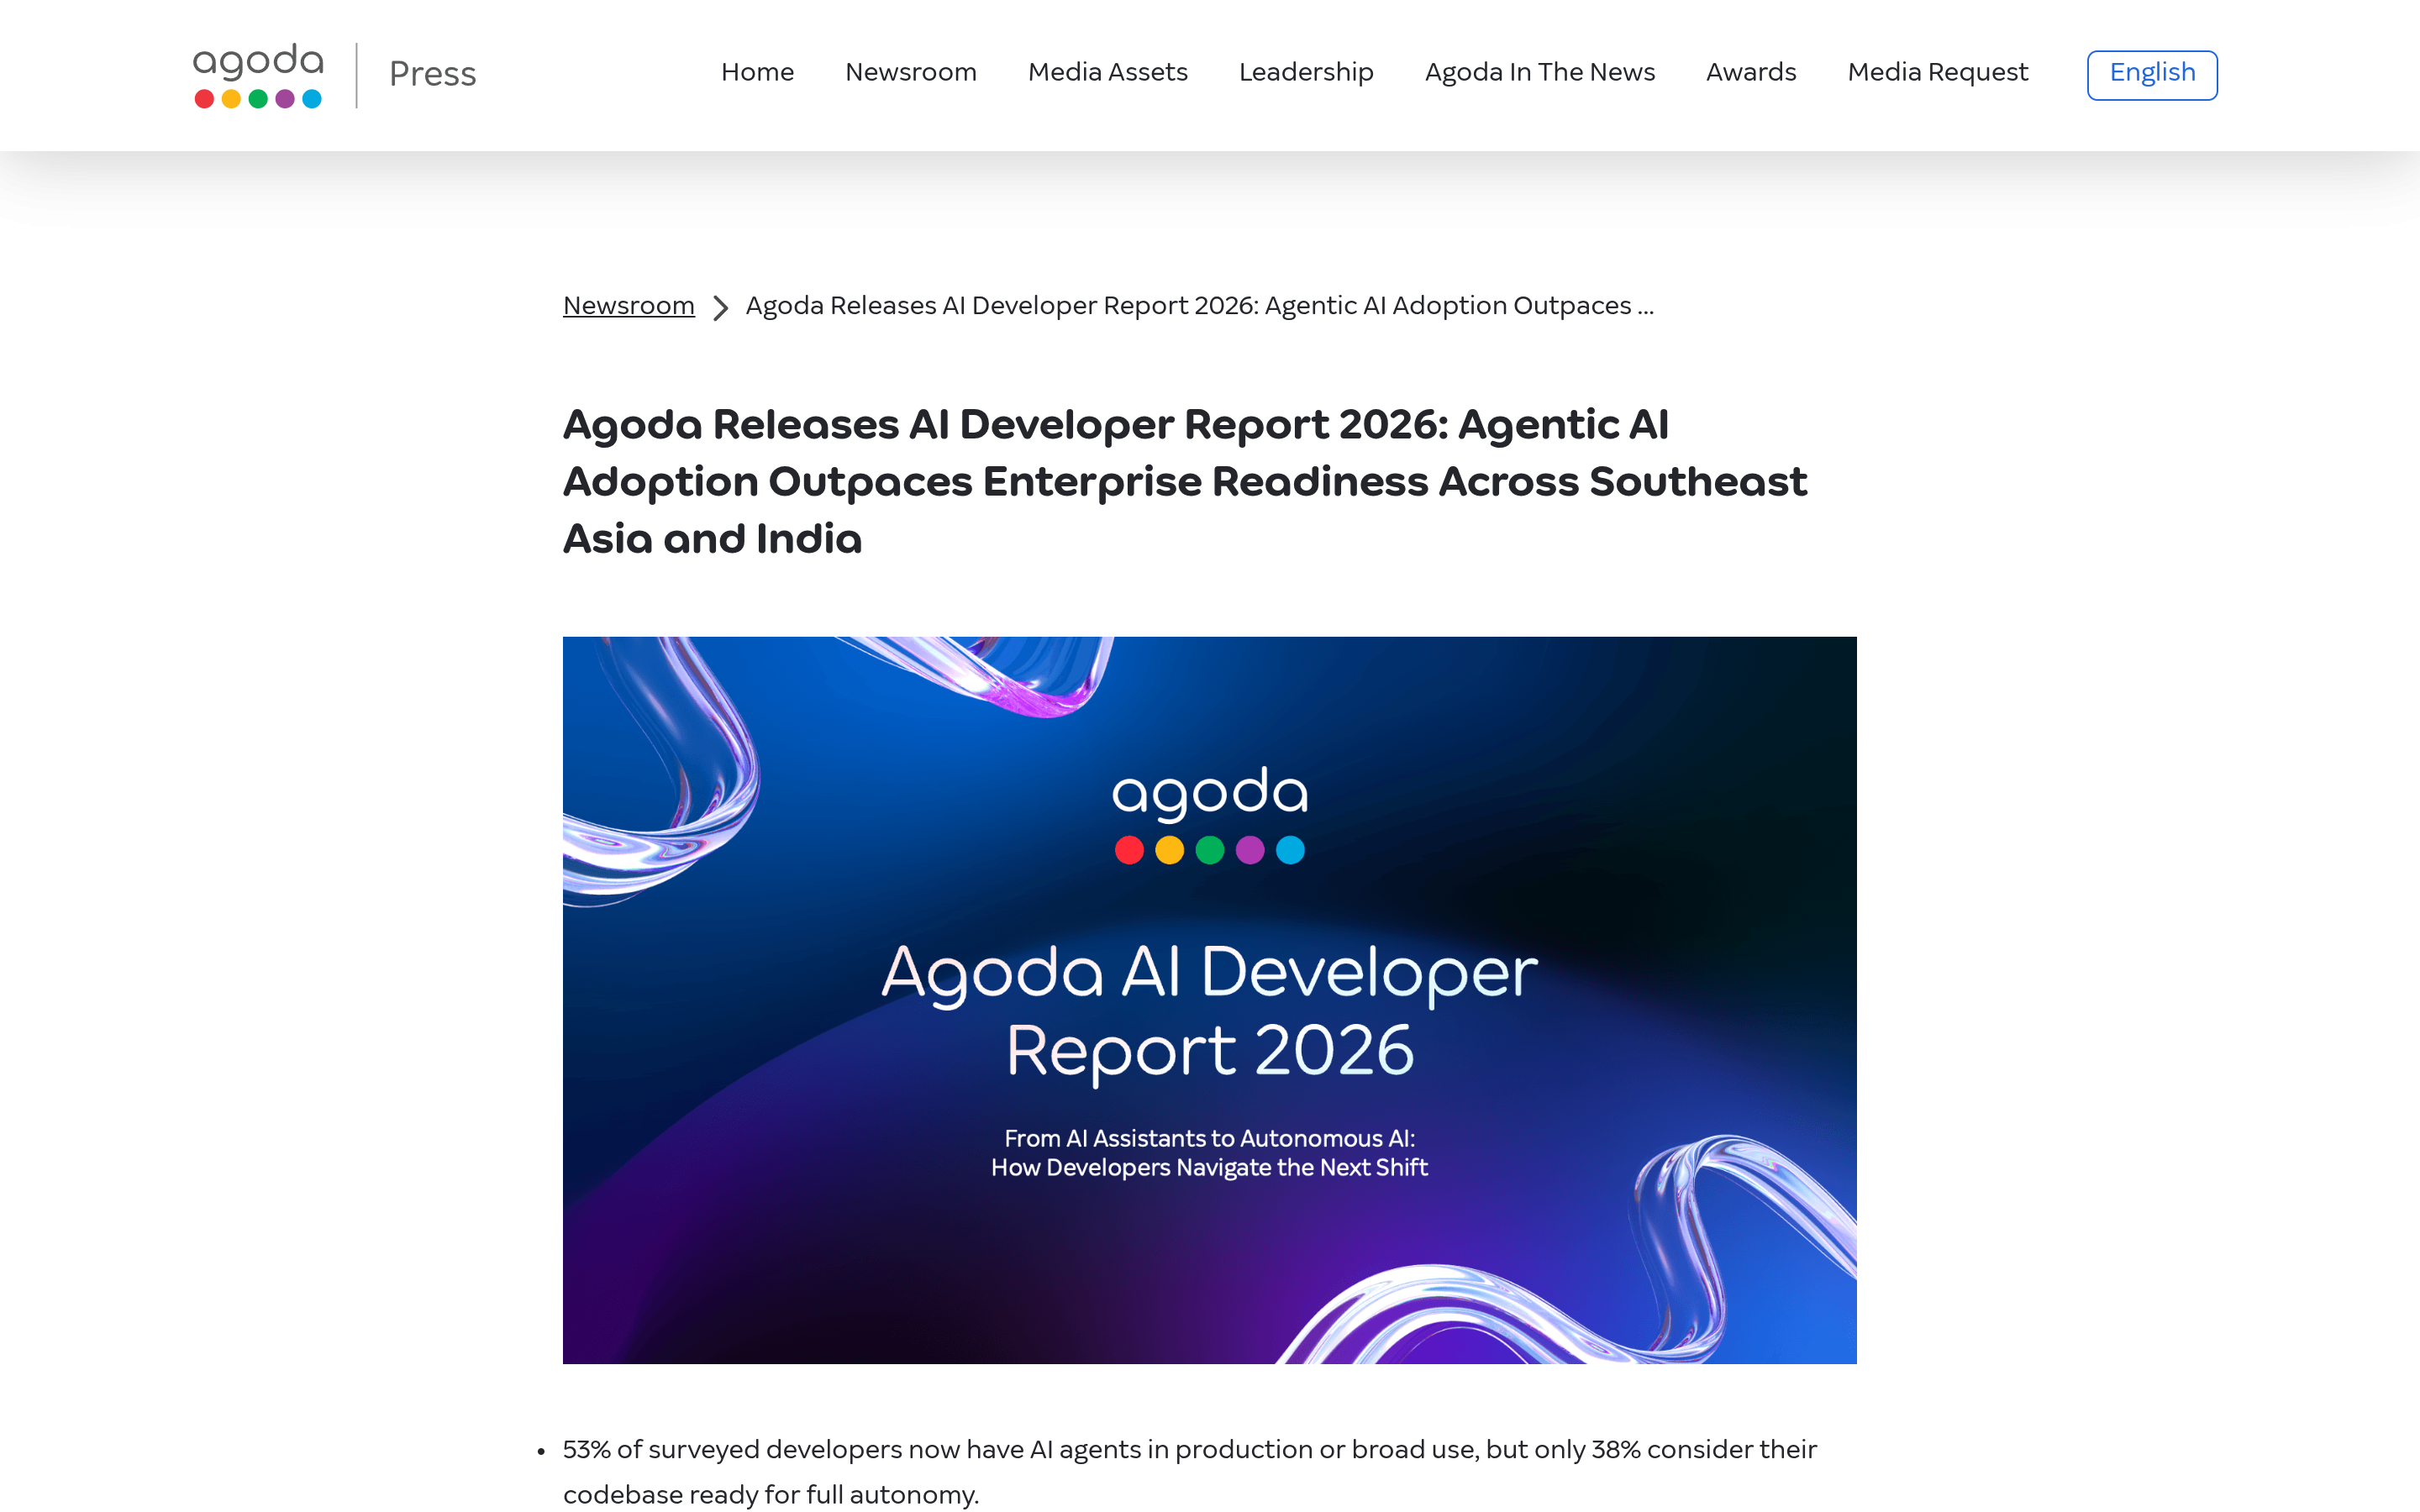Select the Leadership nav item

coord(1306,72)
